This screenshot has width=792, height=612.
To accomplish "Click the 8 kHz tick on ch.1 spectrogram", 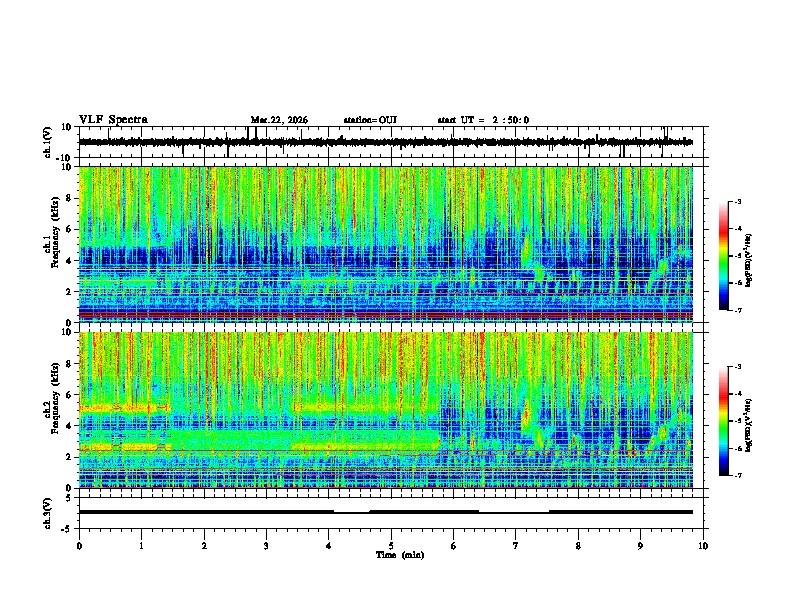I will tap(70, 198).
